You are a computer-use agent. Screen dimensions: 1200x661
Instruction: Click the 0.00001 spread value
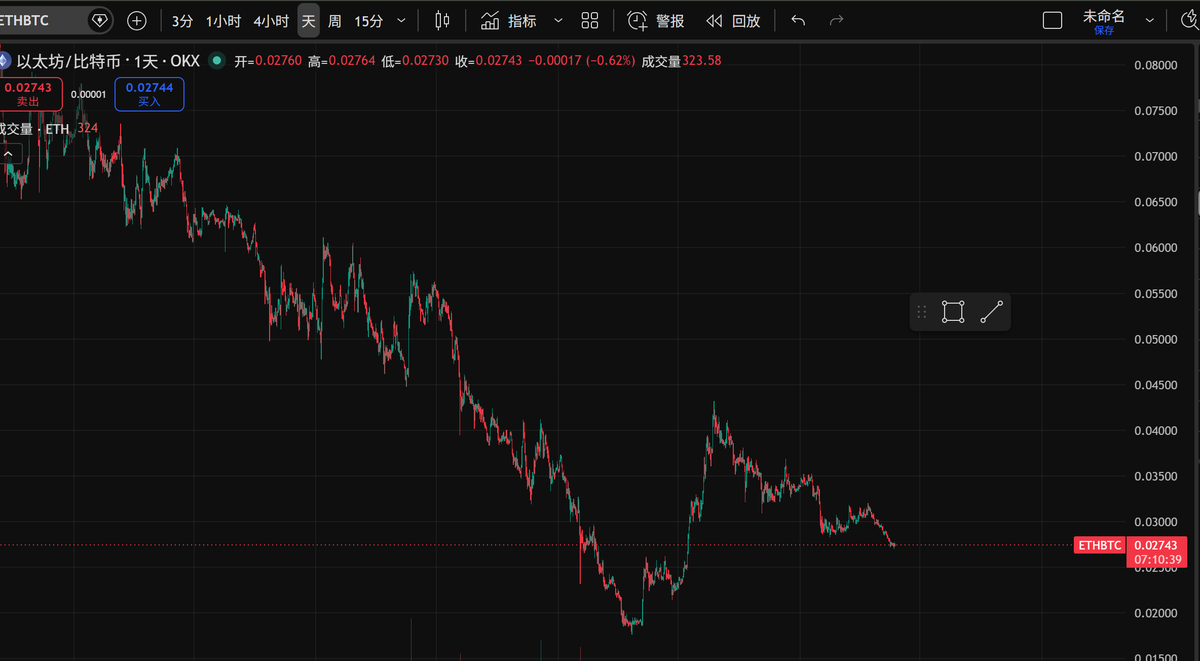pyautogui.click(x=89, y=94)
